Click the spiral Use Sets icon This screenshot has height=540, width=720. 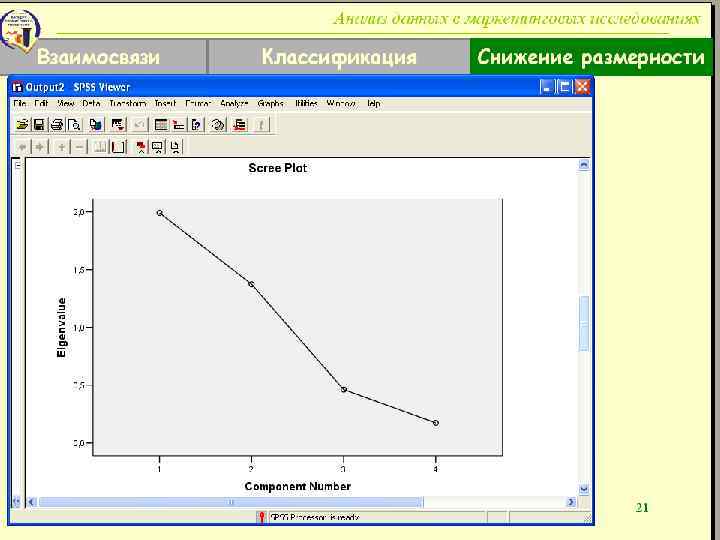pos(218,124)
